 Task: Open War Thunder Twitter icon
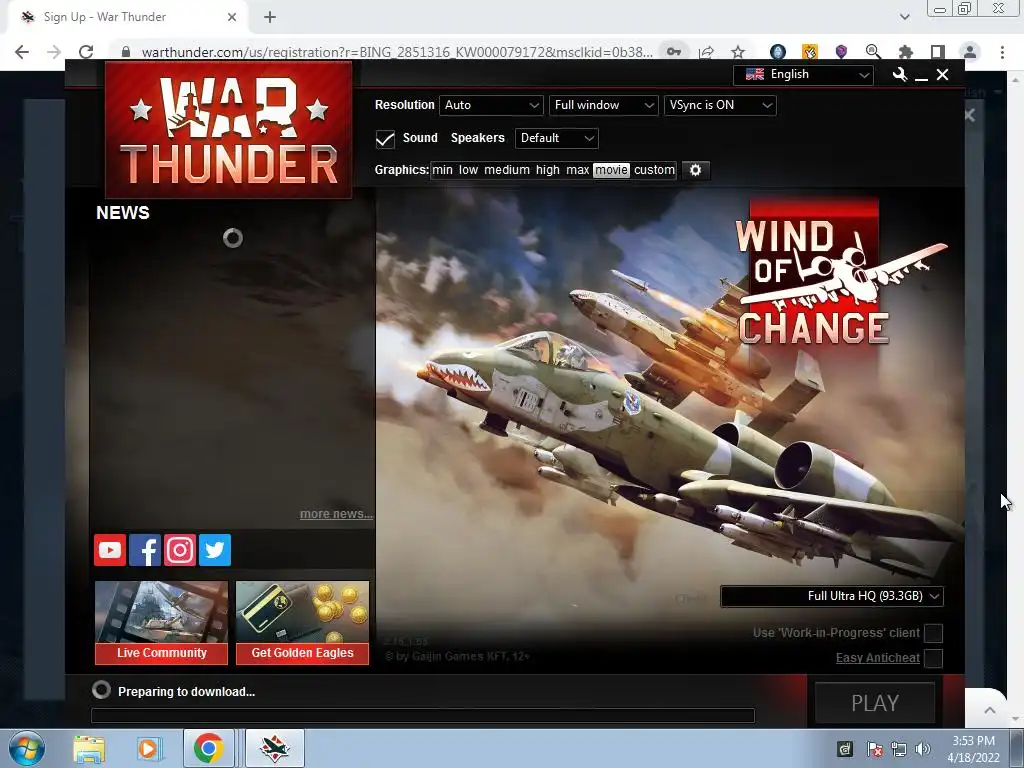point(215,550)
